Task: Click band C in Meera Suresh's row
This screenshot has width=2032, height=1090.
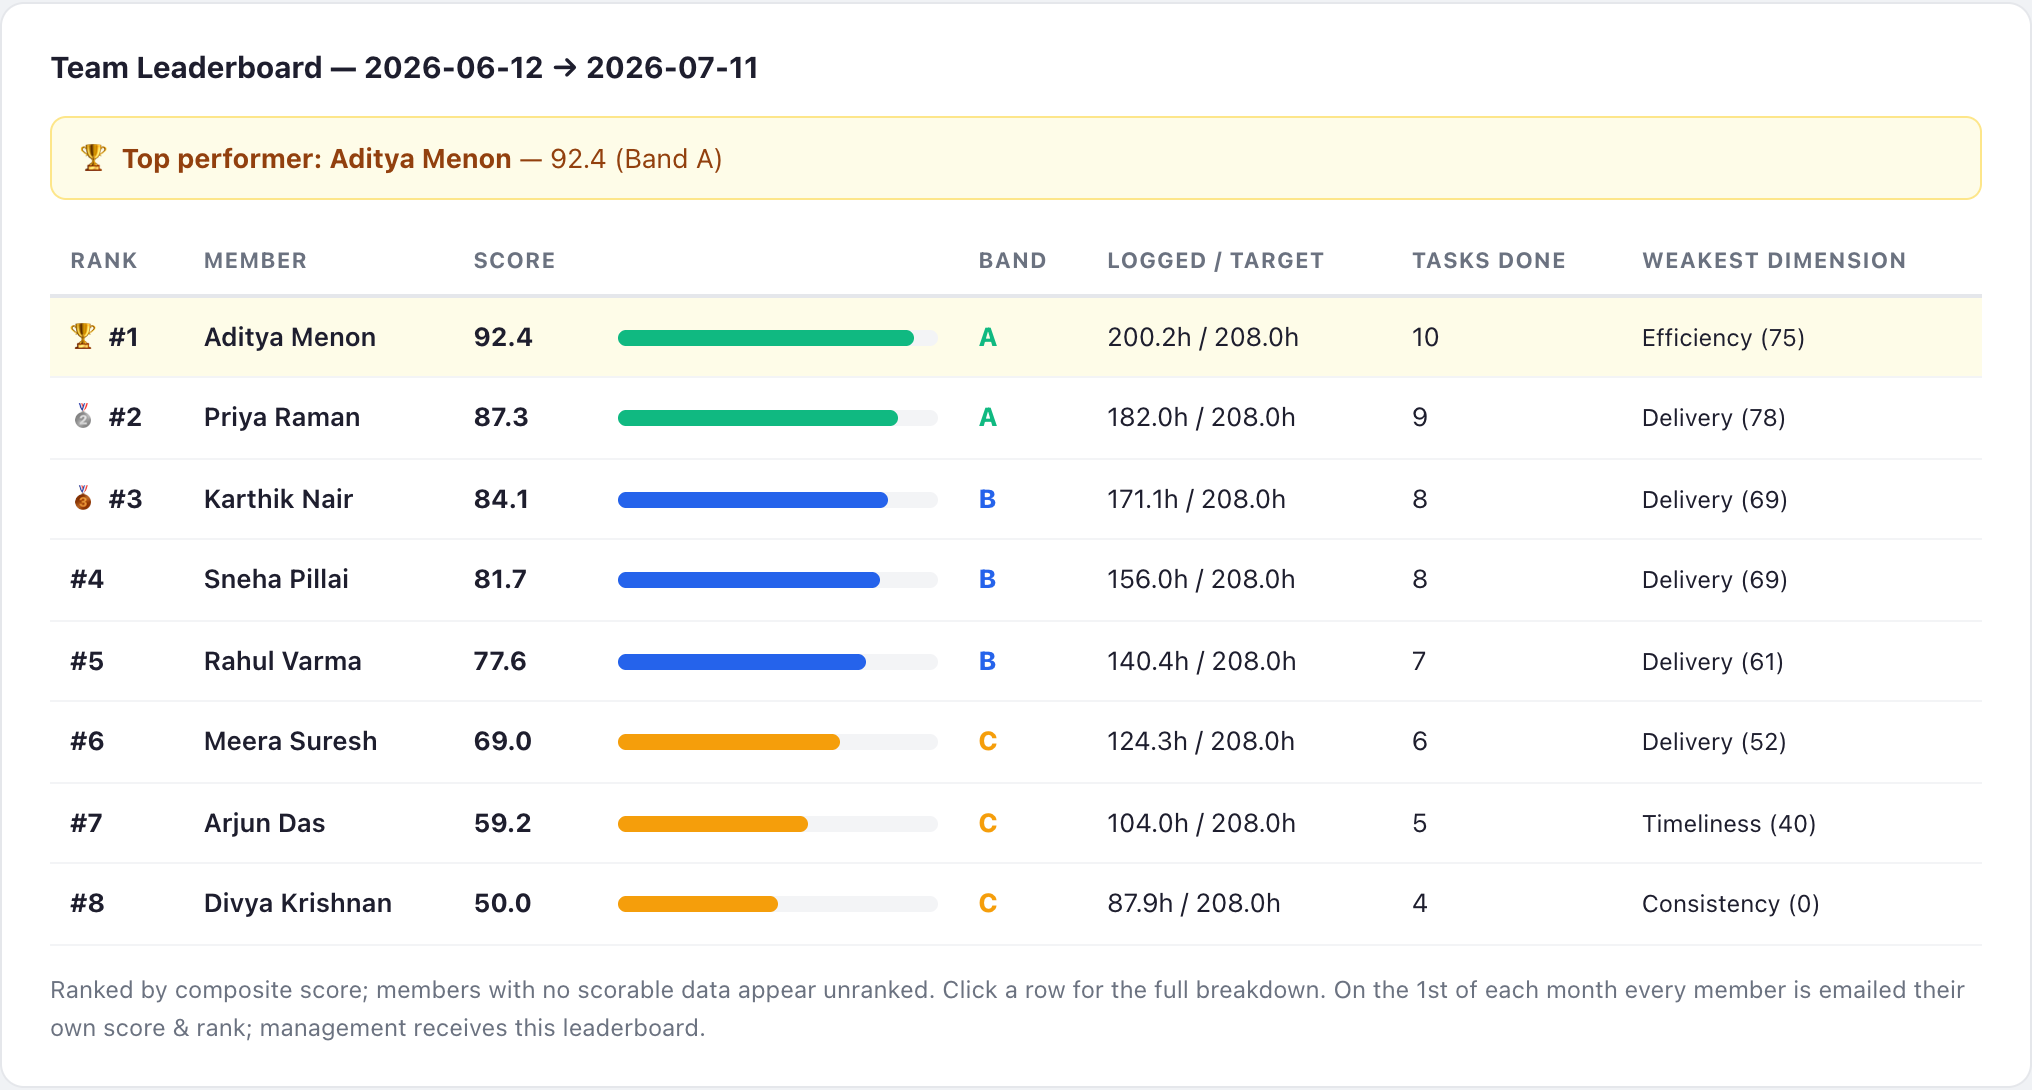Action: pyautogui.click(x=988, y=741)
